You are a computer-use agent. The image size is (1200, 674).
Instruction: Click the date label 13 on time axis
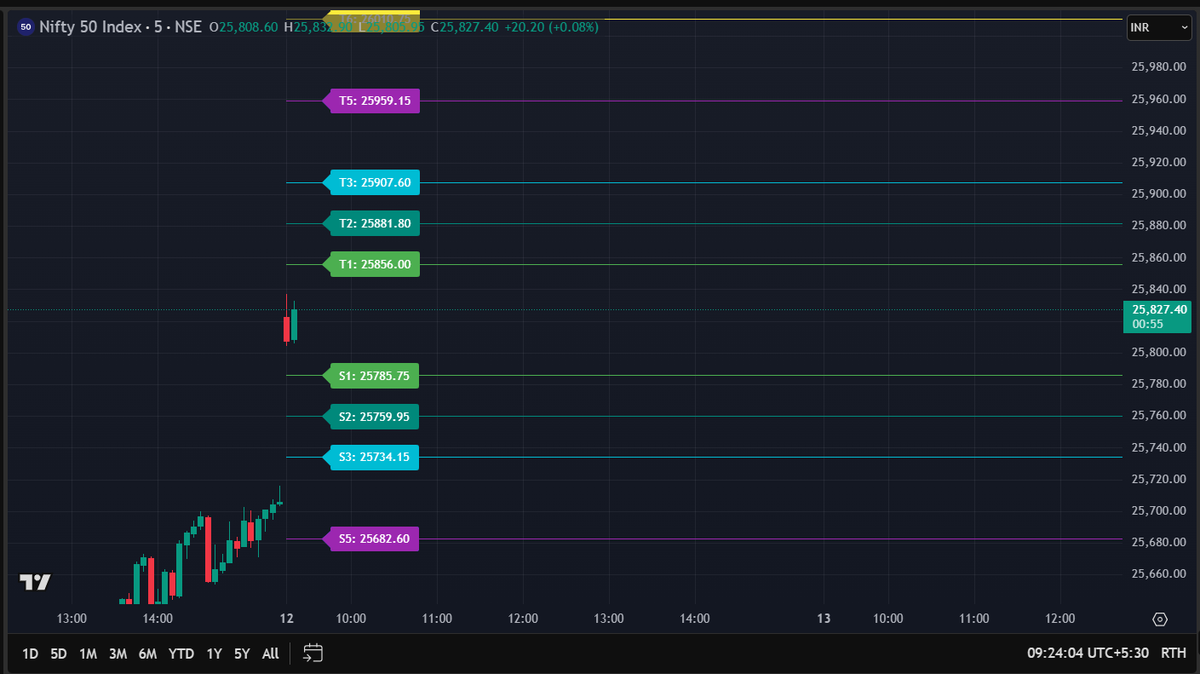click(824, 619)
